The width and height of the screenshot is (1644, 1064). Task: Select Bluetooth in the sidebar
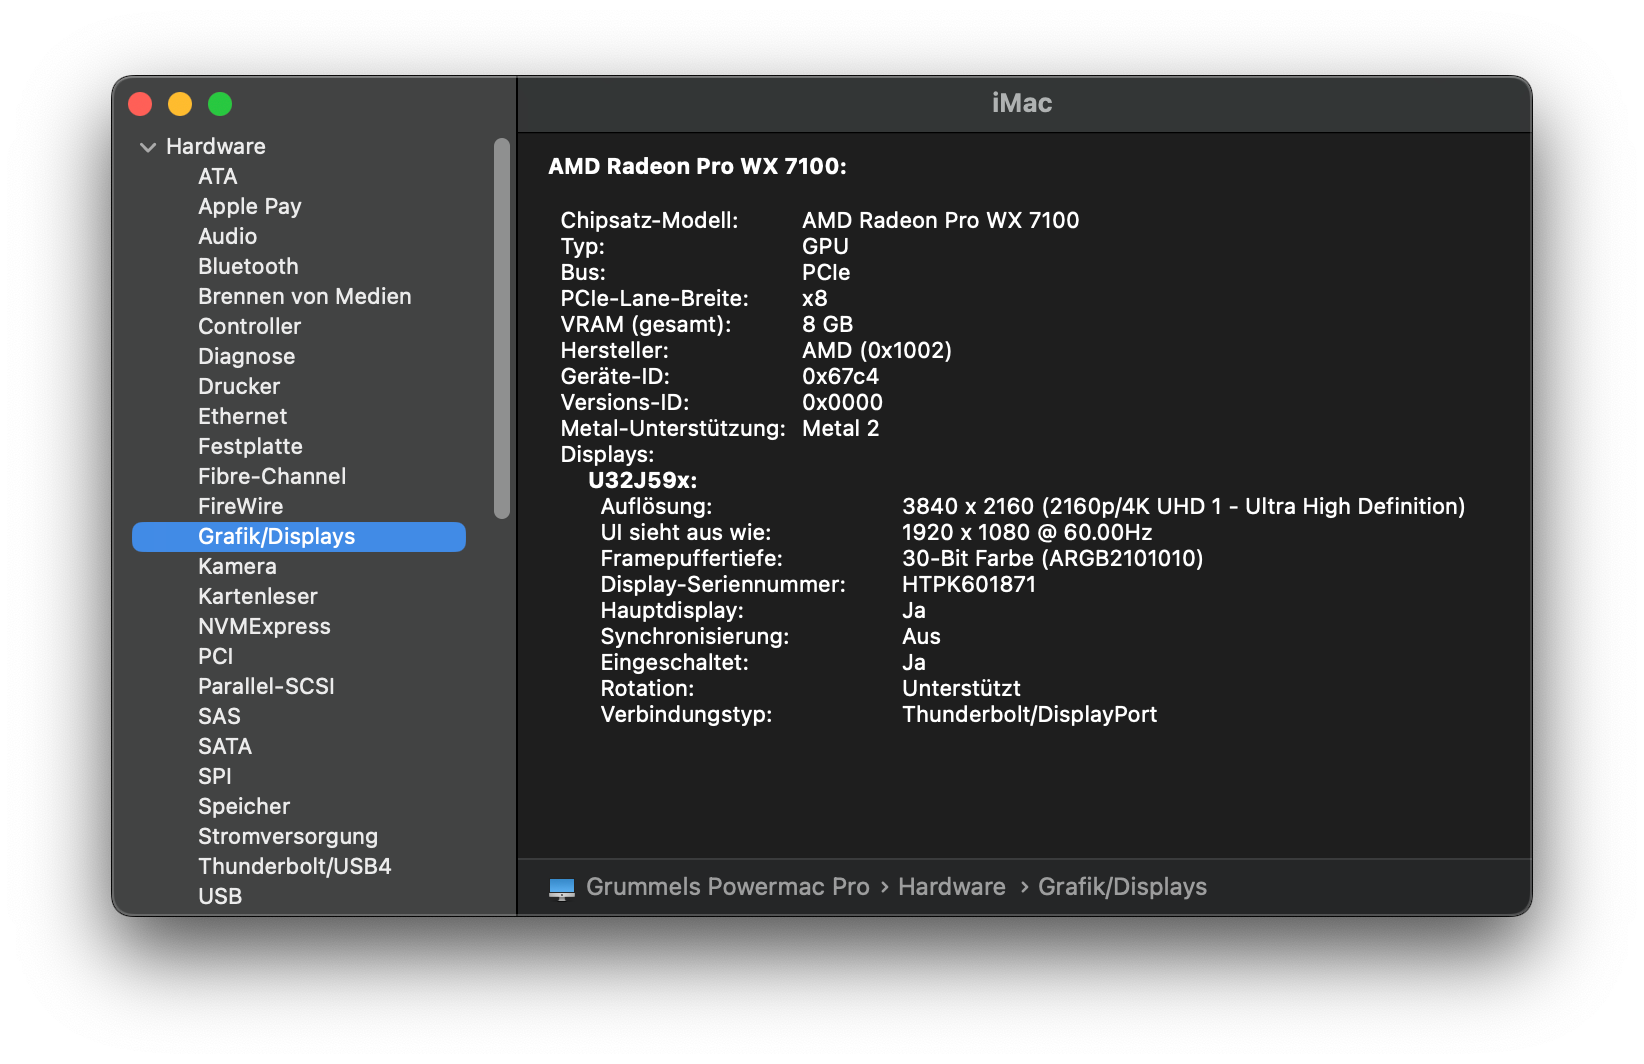[248, 267]
